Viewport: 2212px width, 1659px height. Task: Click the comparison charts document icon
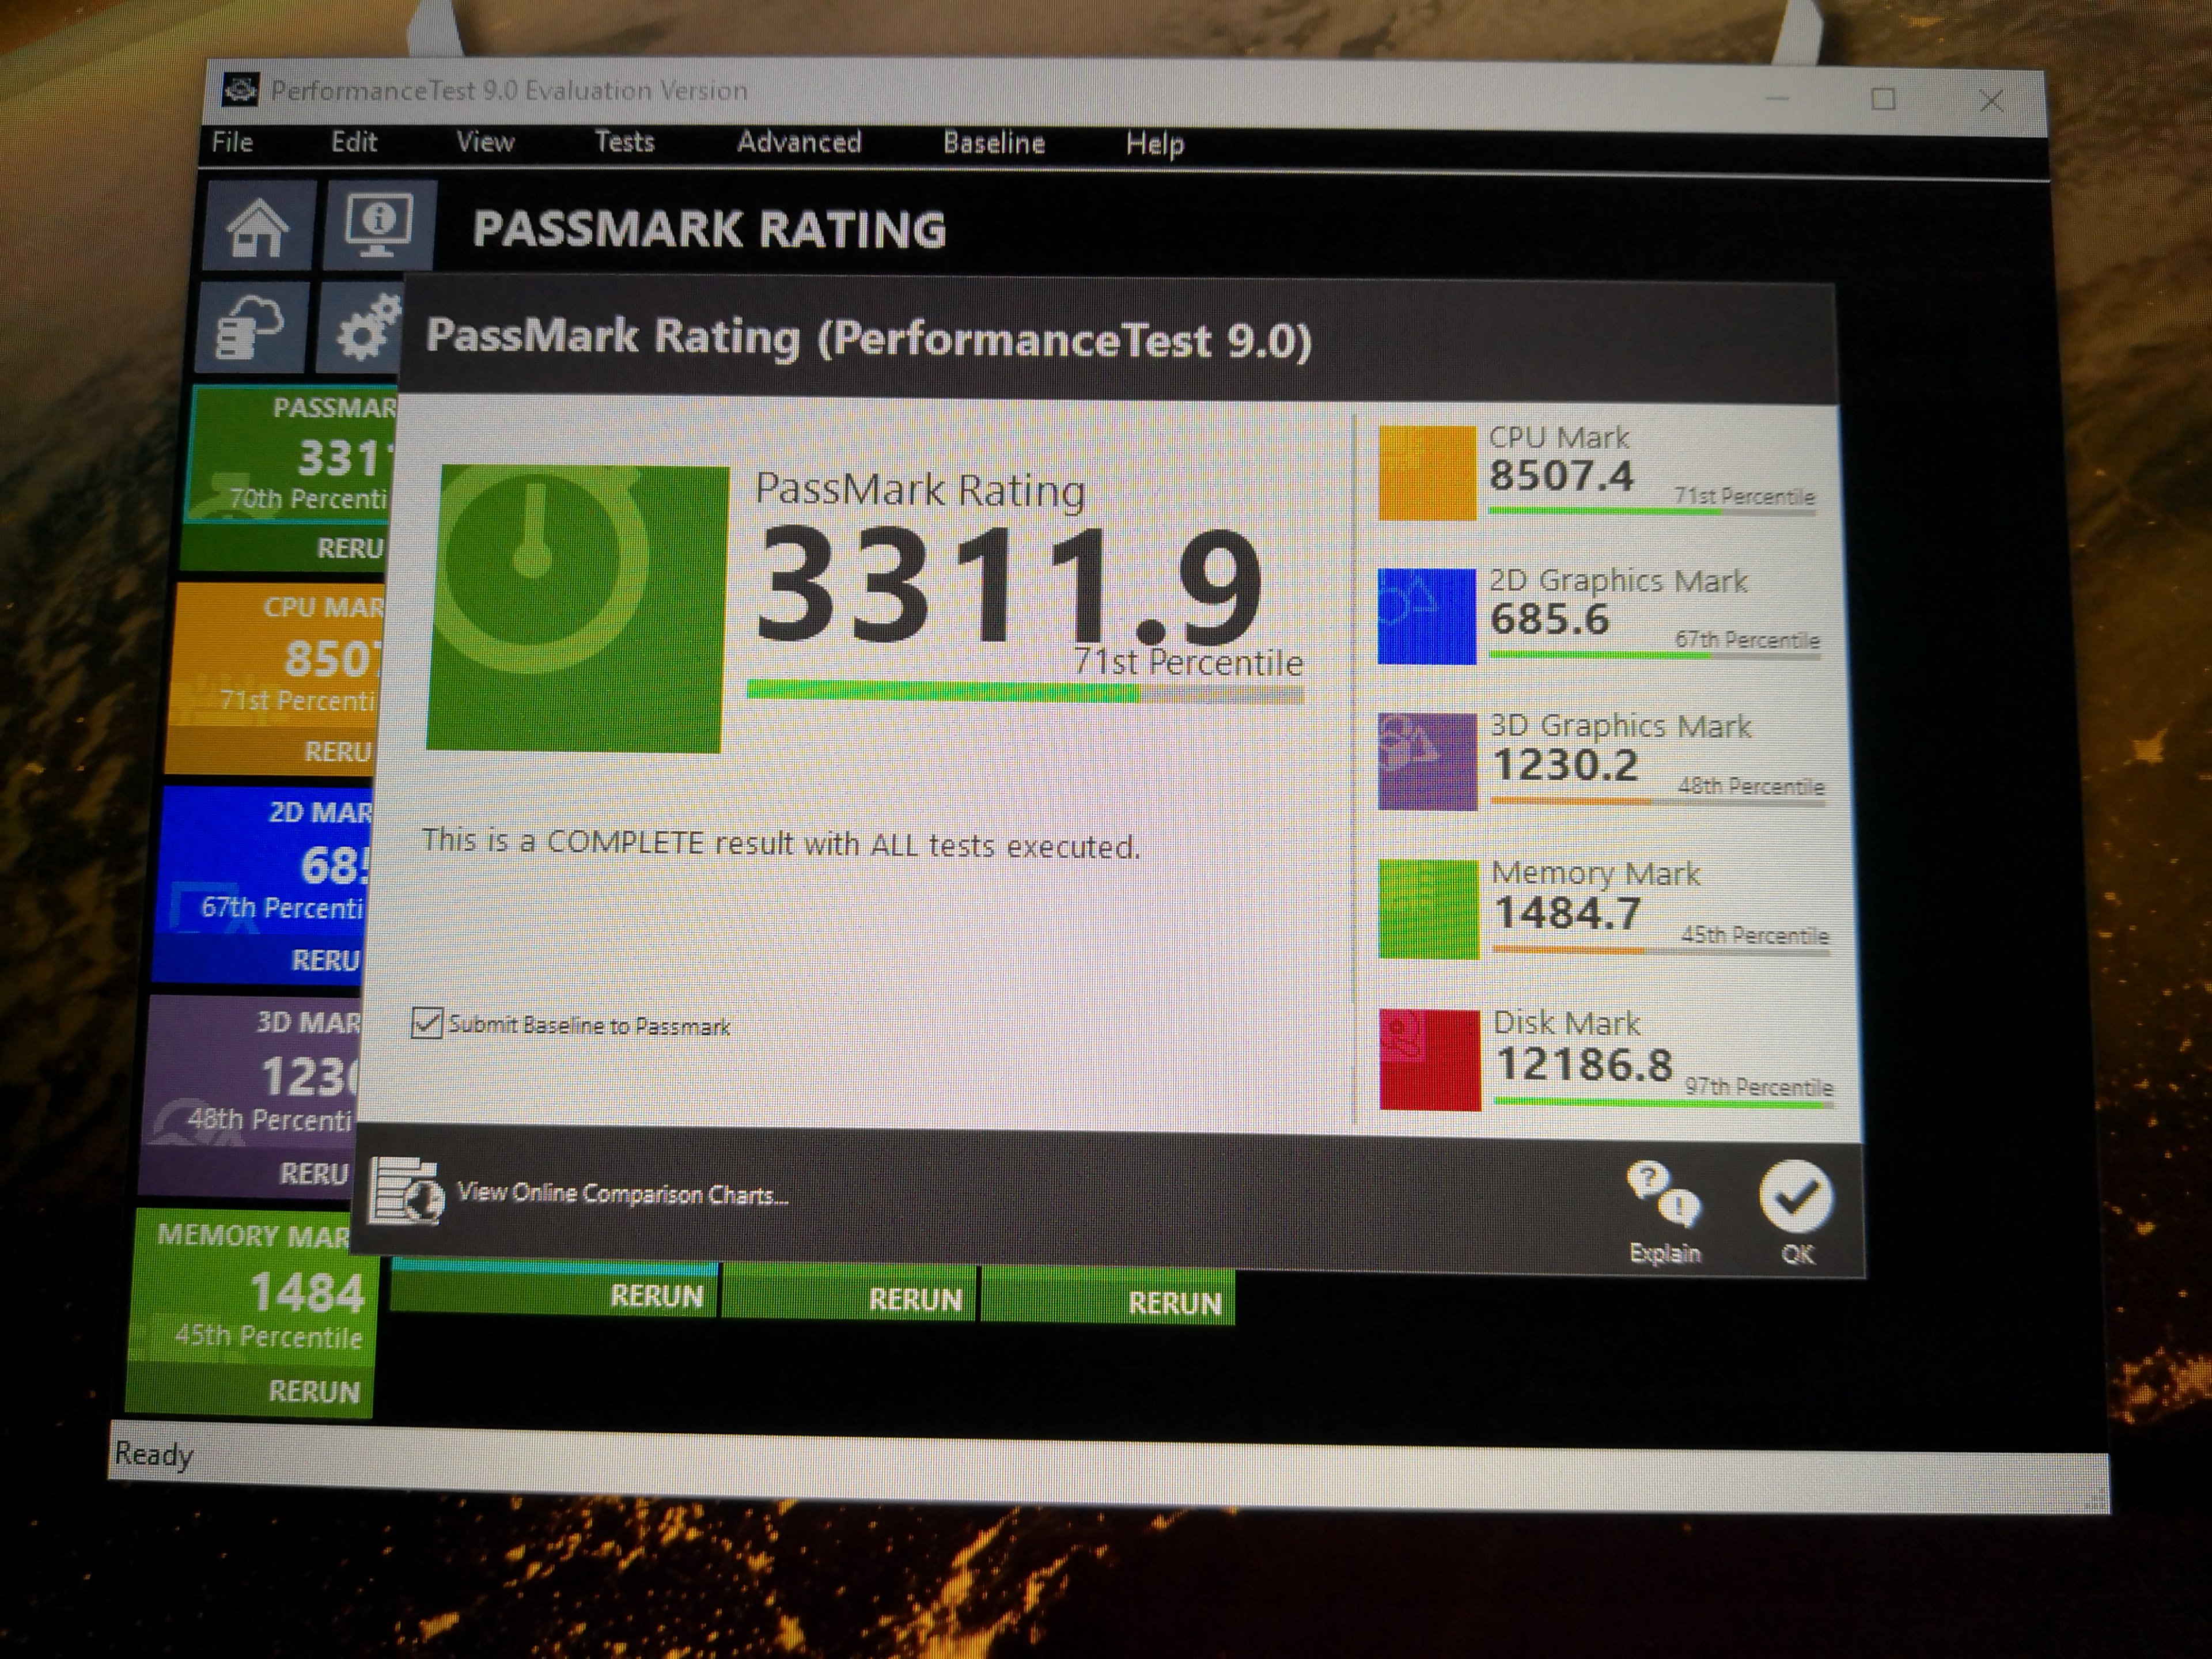pos(406,1190)
